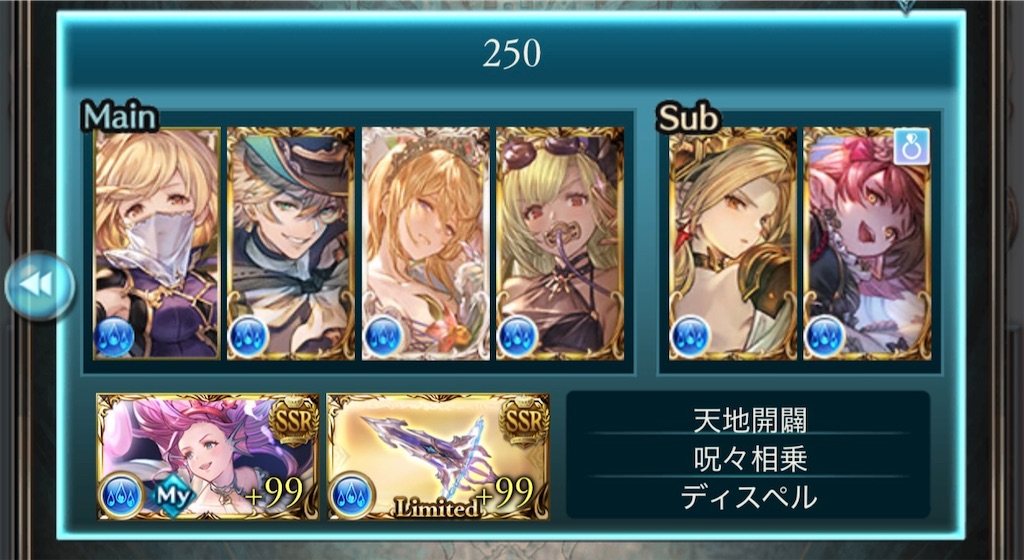Select the first Sub blonde armored character
This screenshot has height=560, width=1024.
coord(733,243)
